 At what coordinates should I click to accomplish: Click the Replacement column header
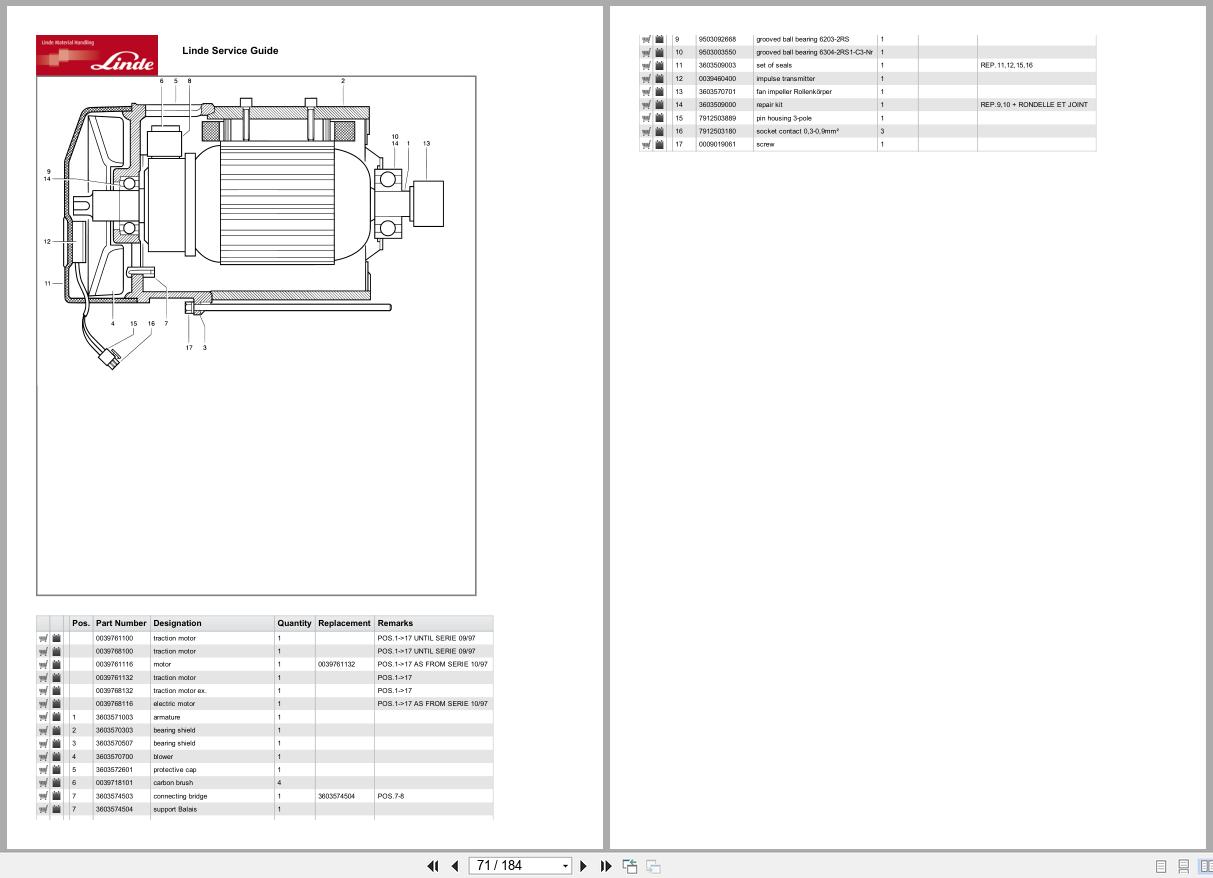[x=344, y=623]
